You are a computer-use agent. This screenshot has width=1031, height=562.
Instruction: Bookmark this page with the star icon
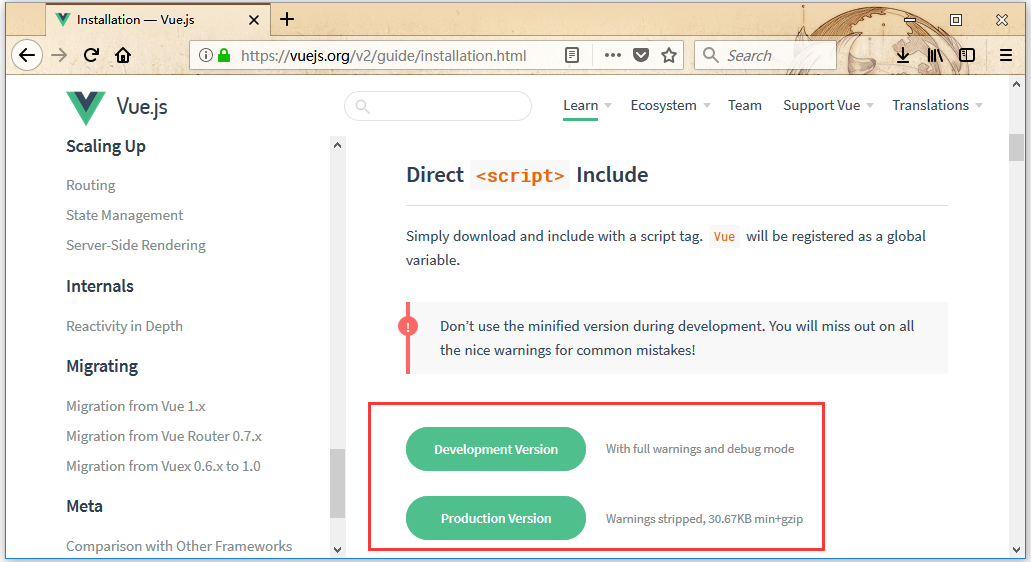coord(669,56)
